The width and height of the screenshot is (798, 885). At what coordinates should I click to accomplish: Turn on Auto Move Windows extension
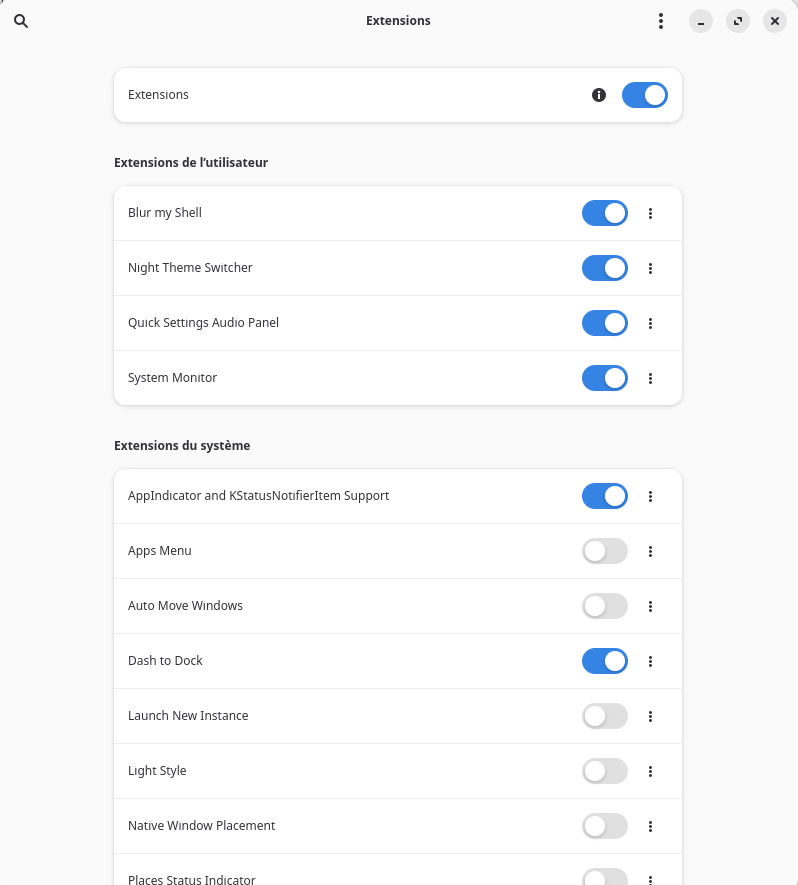(x=604, y=606)
